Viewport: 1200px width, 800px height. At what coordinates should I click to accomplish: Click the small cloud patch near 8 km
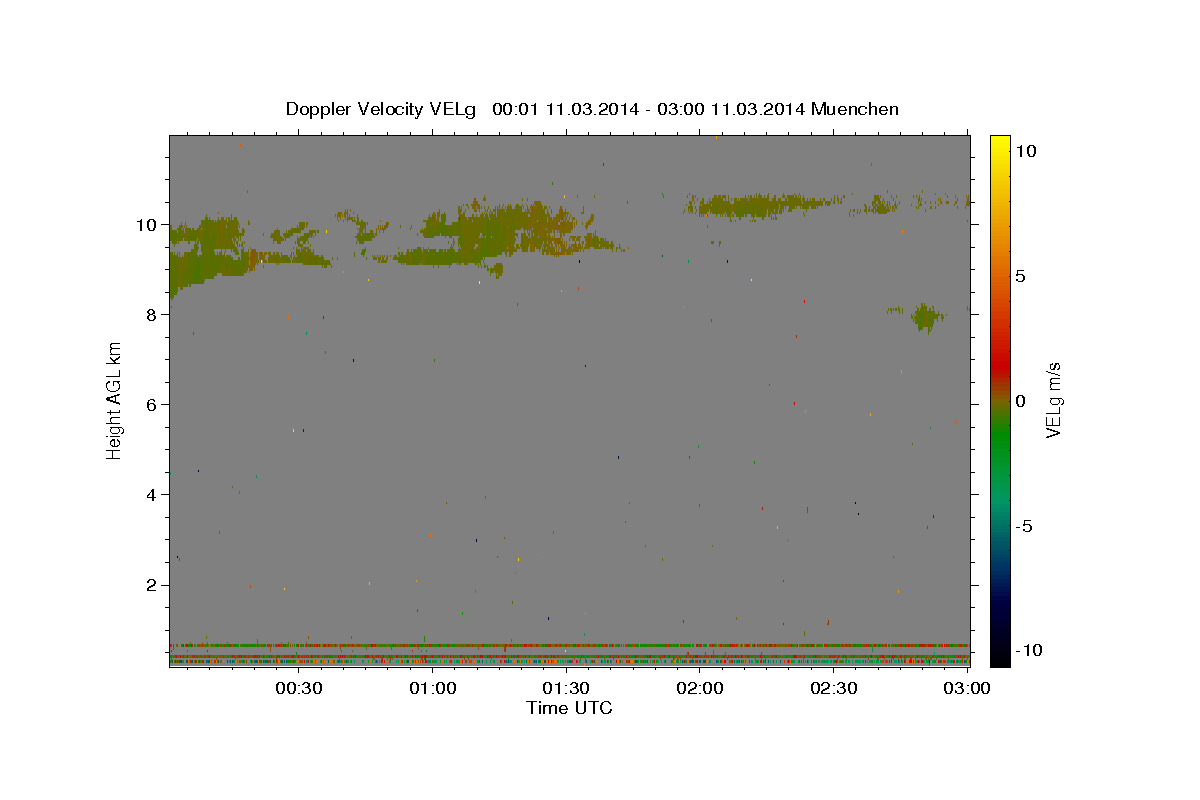click(927, 318)
